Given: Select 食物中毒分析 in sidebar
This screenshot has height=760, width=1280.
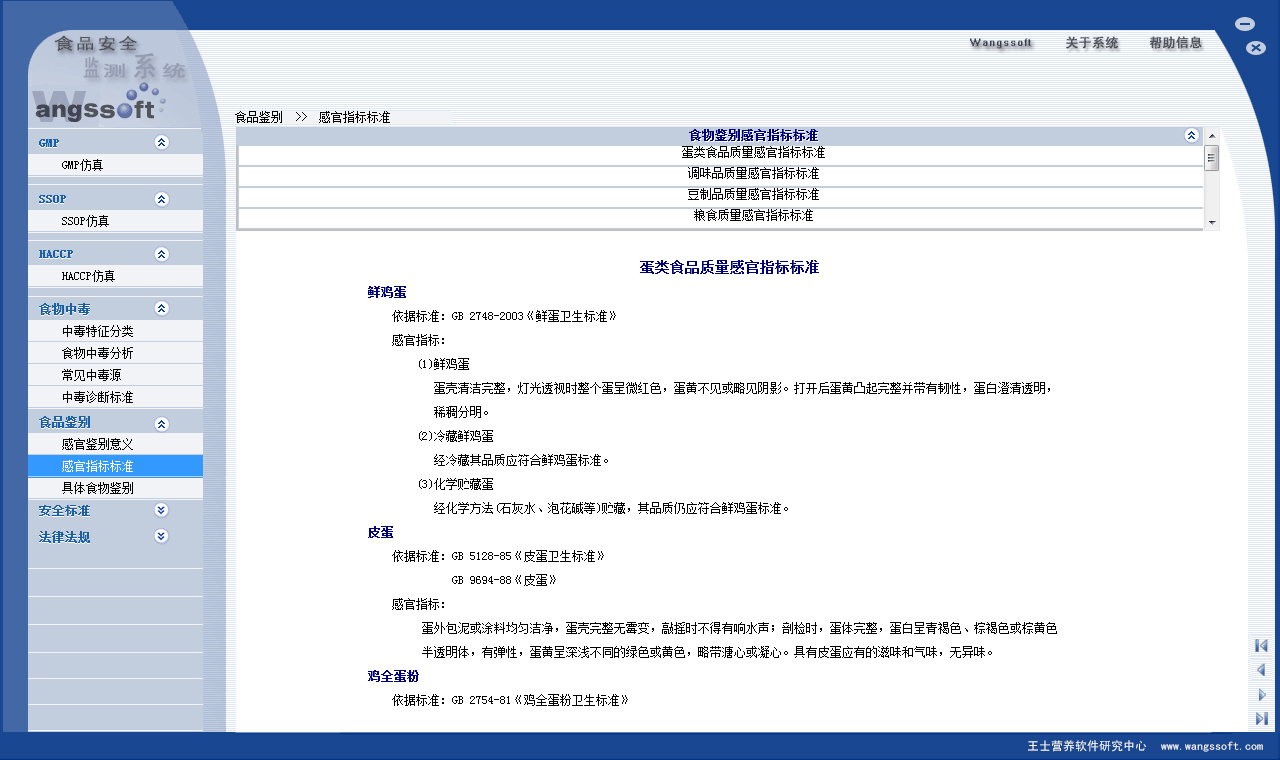Looking at the screenshot, I should tap(115, 353).
